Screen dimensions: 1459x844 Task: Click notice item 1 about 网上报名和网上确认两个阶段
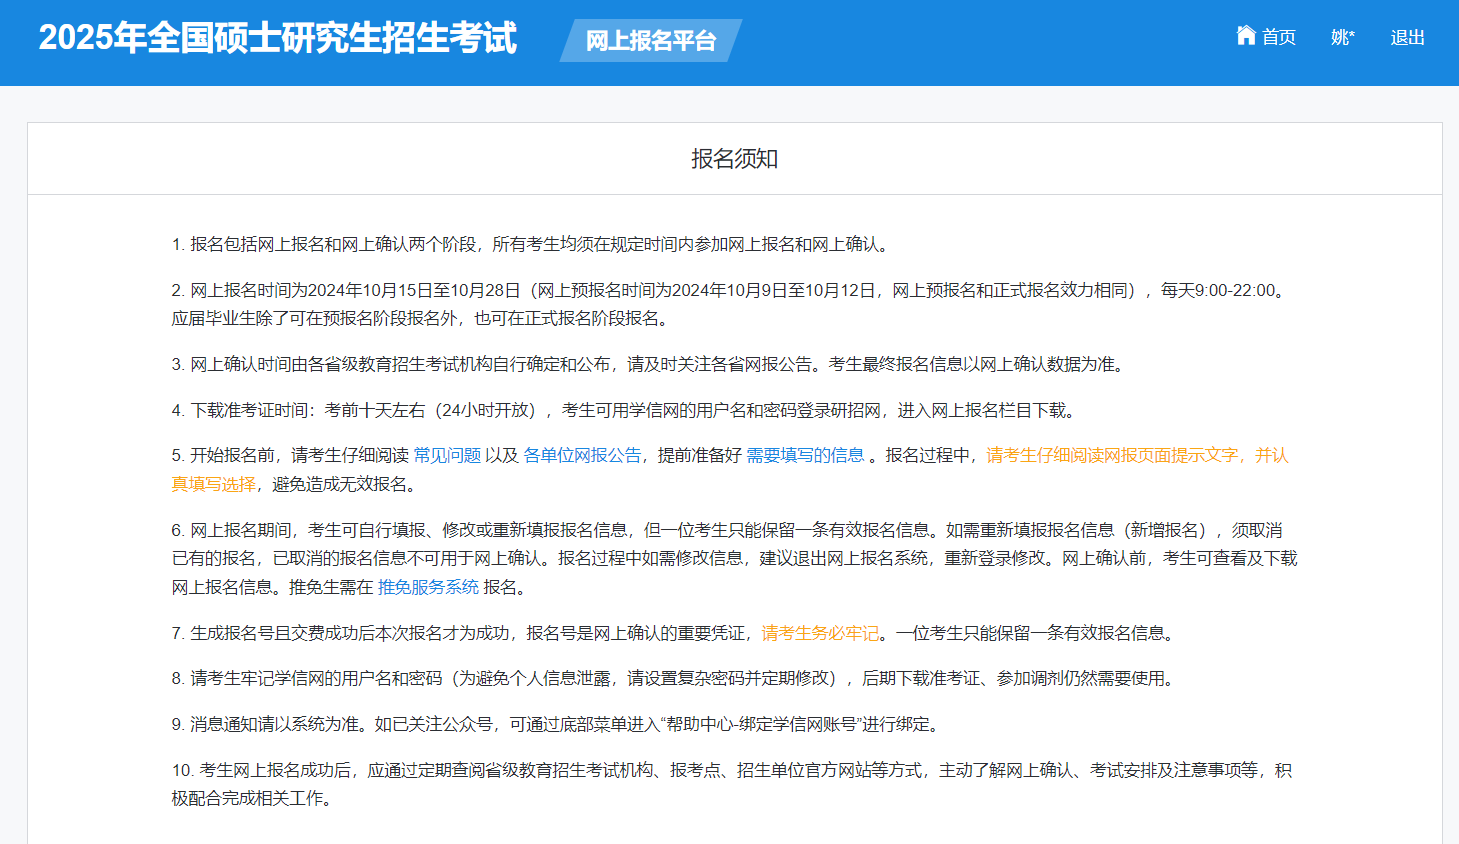click(530, 244)
